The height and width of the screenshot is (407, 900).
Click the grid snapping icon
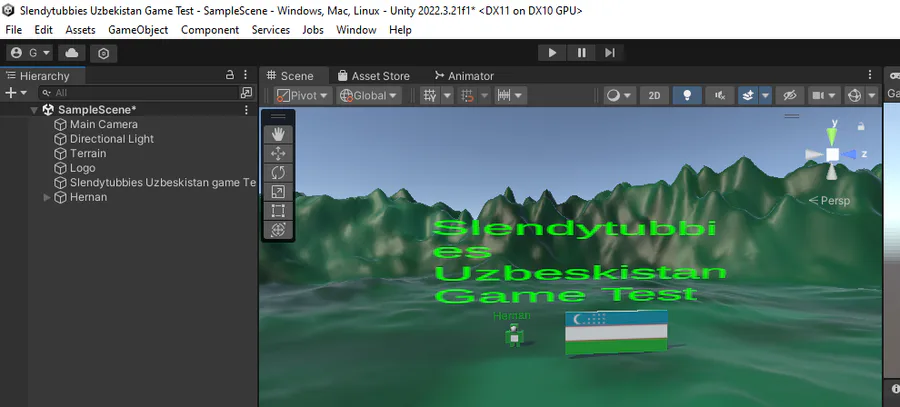(468, 95)
